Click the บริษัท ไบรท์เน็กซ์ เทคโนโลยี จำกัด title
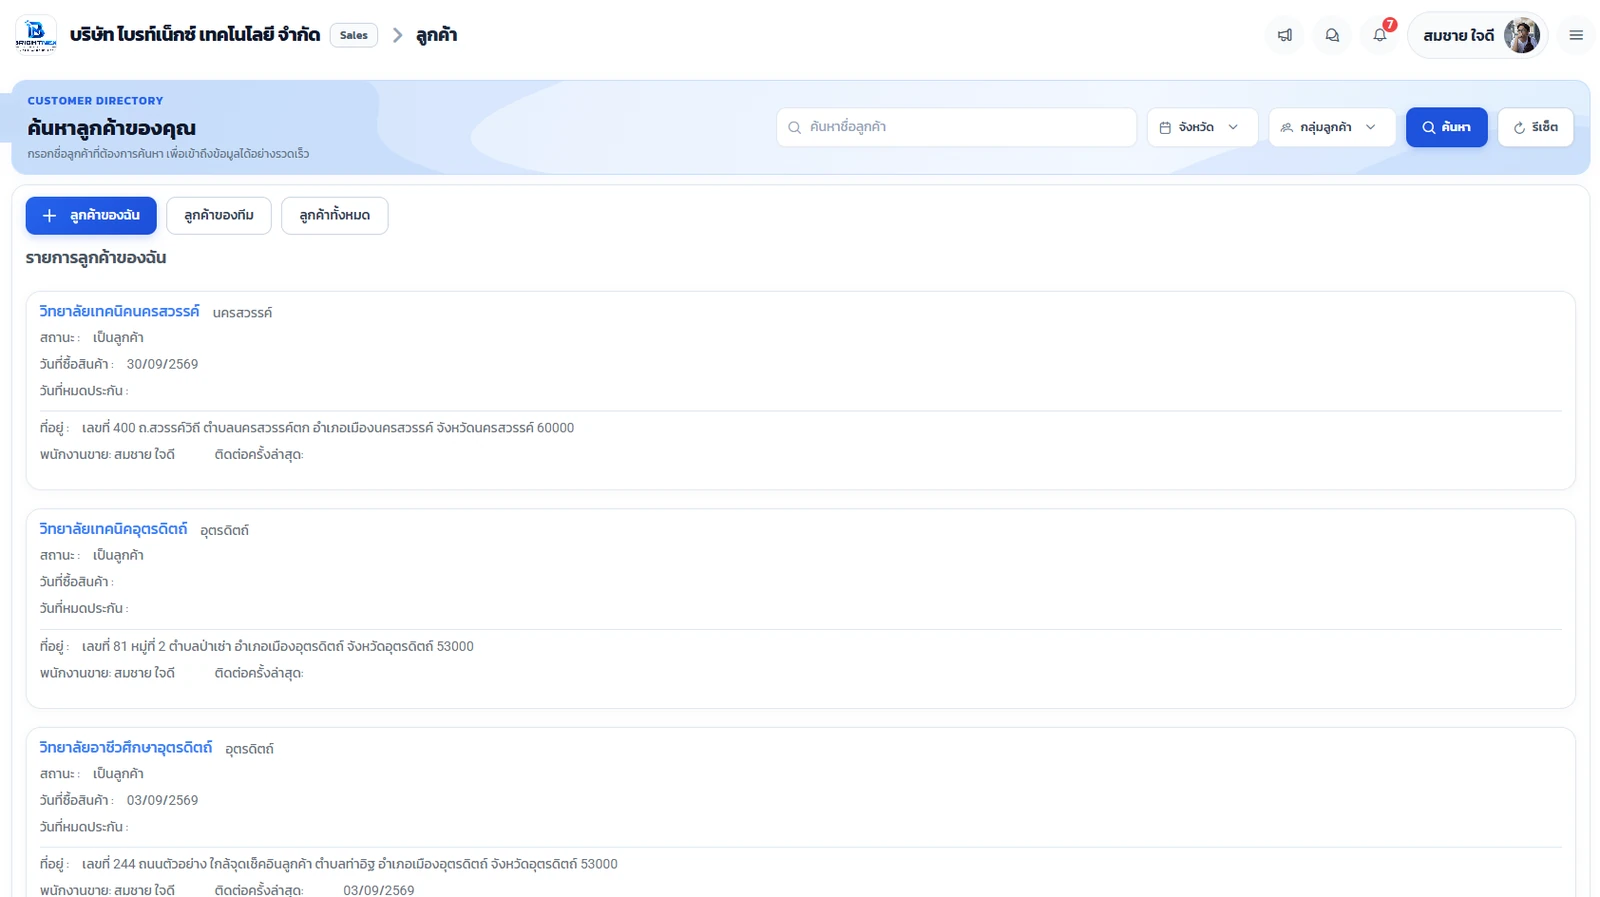This screenshot has width=1600, height=897. (195, 35)
